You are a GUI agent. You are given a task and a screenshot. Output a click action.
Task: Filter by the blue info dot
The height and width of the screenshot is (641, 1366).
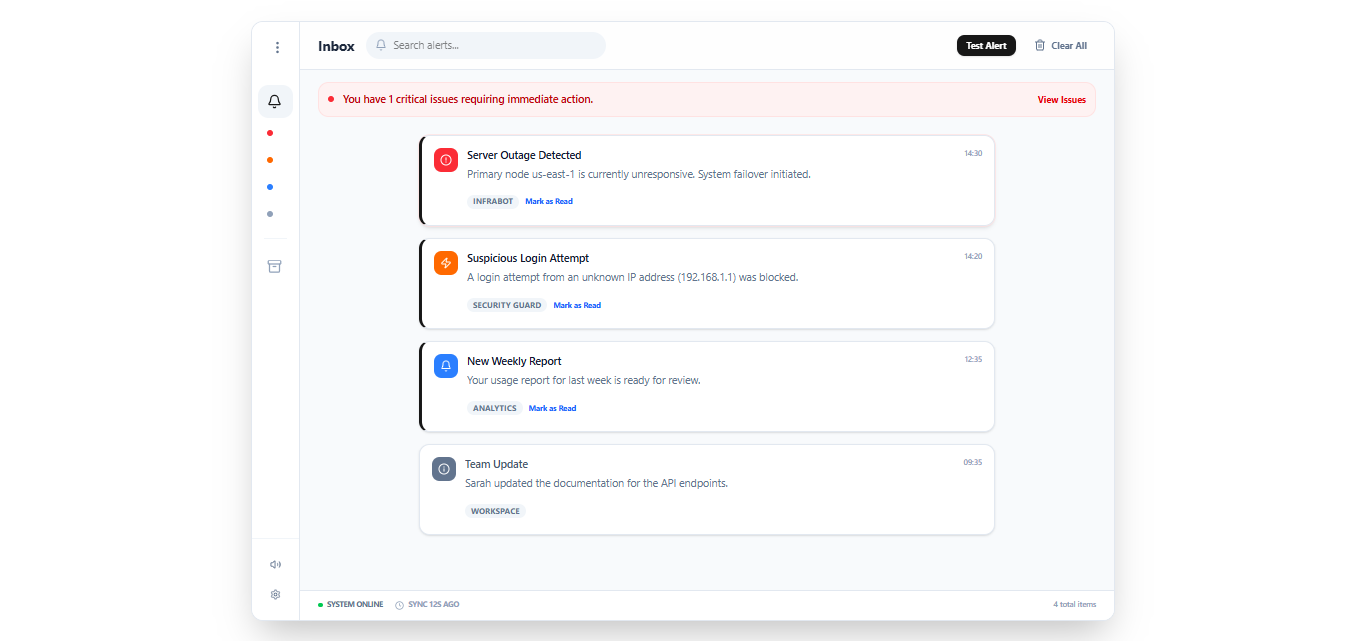pos(270,187)
